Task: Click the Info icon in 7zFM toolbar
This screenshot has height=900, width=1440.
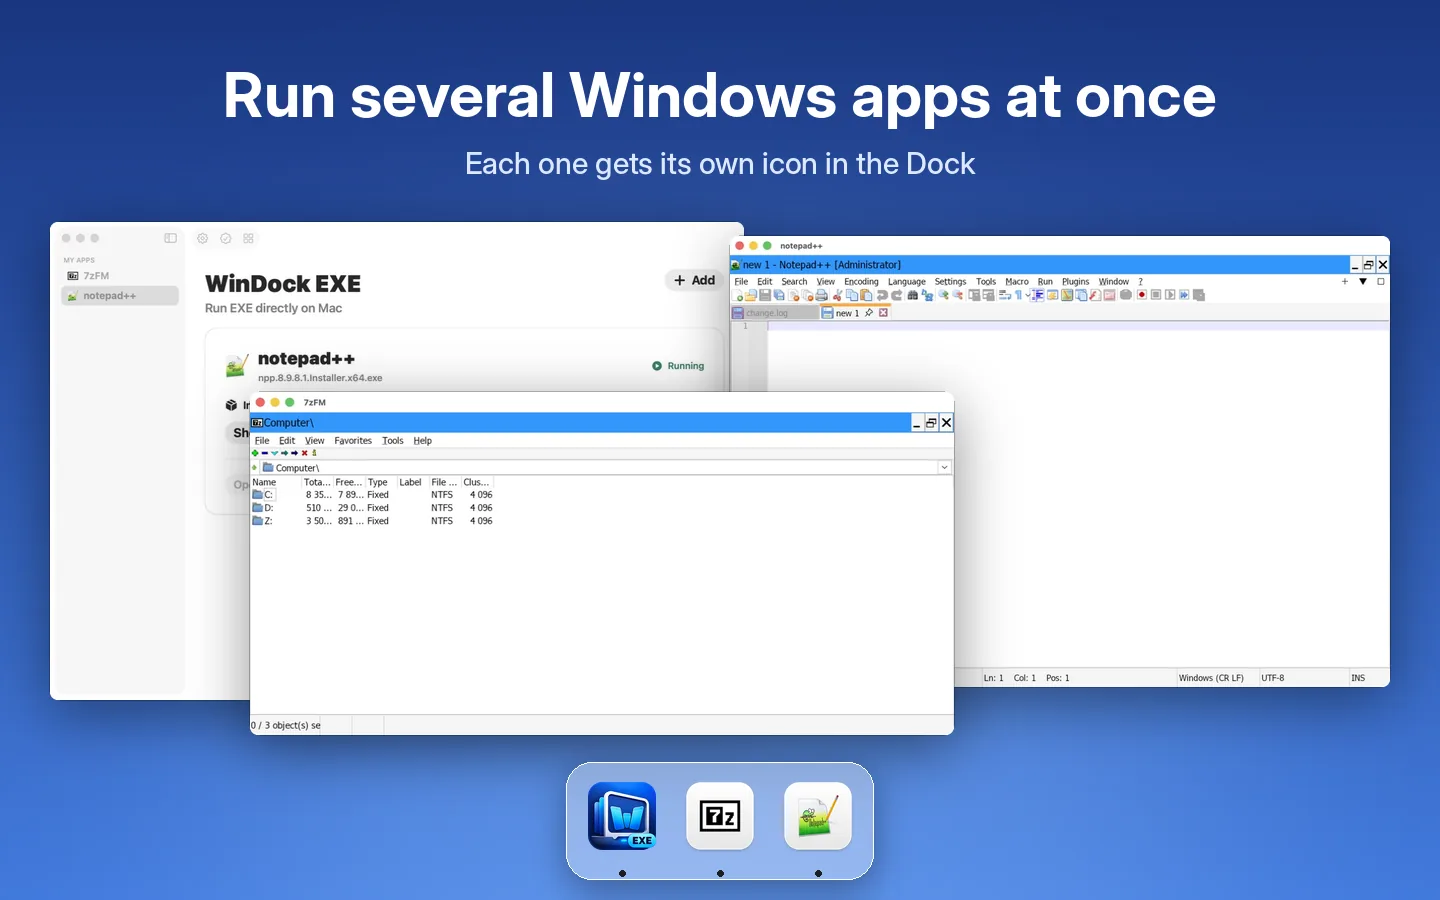Action: point(314,453)
